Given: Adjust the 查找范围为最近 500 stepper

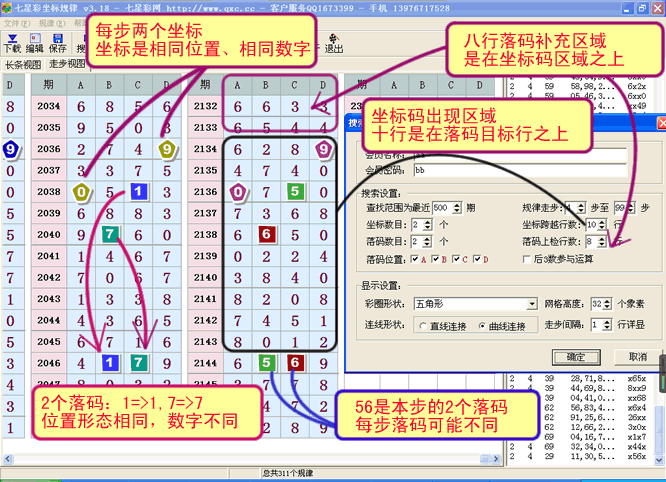Looking at the screenshot, I should tap(457, 208).
